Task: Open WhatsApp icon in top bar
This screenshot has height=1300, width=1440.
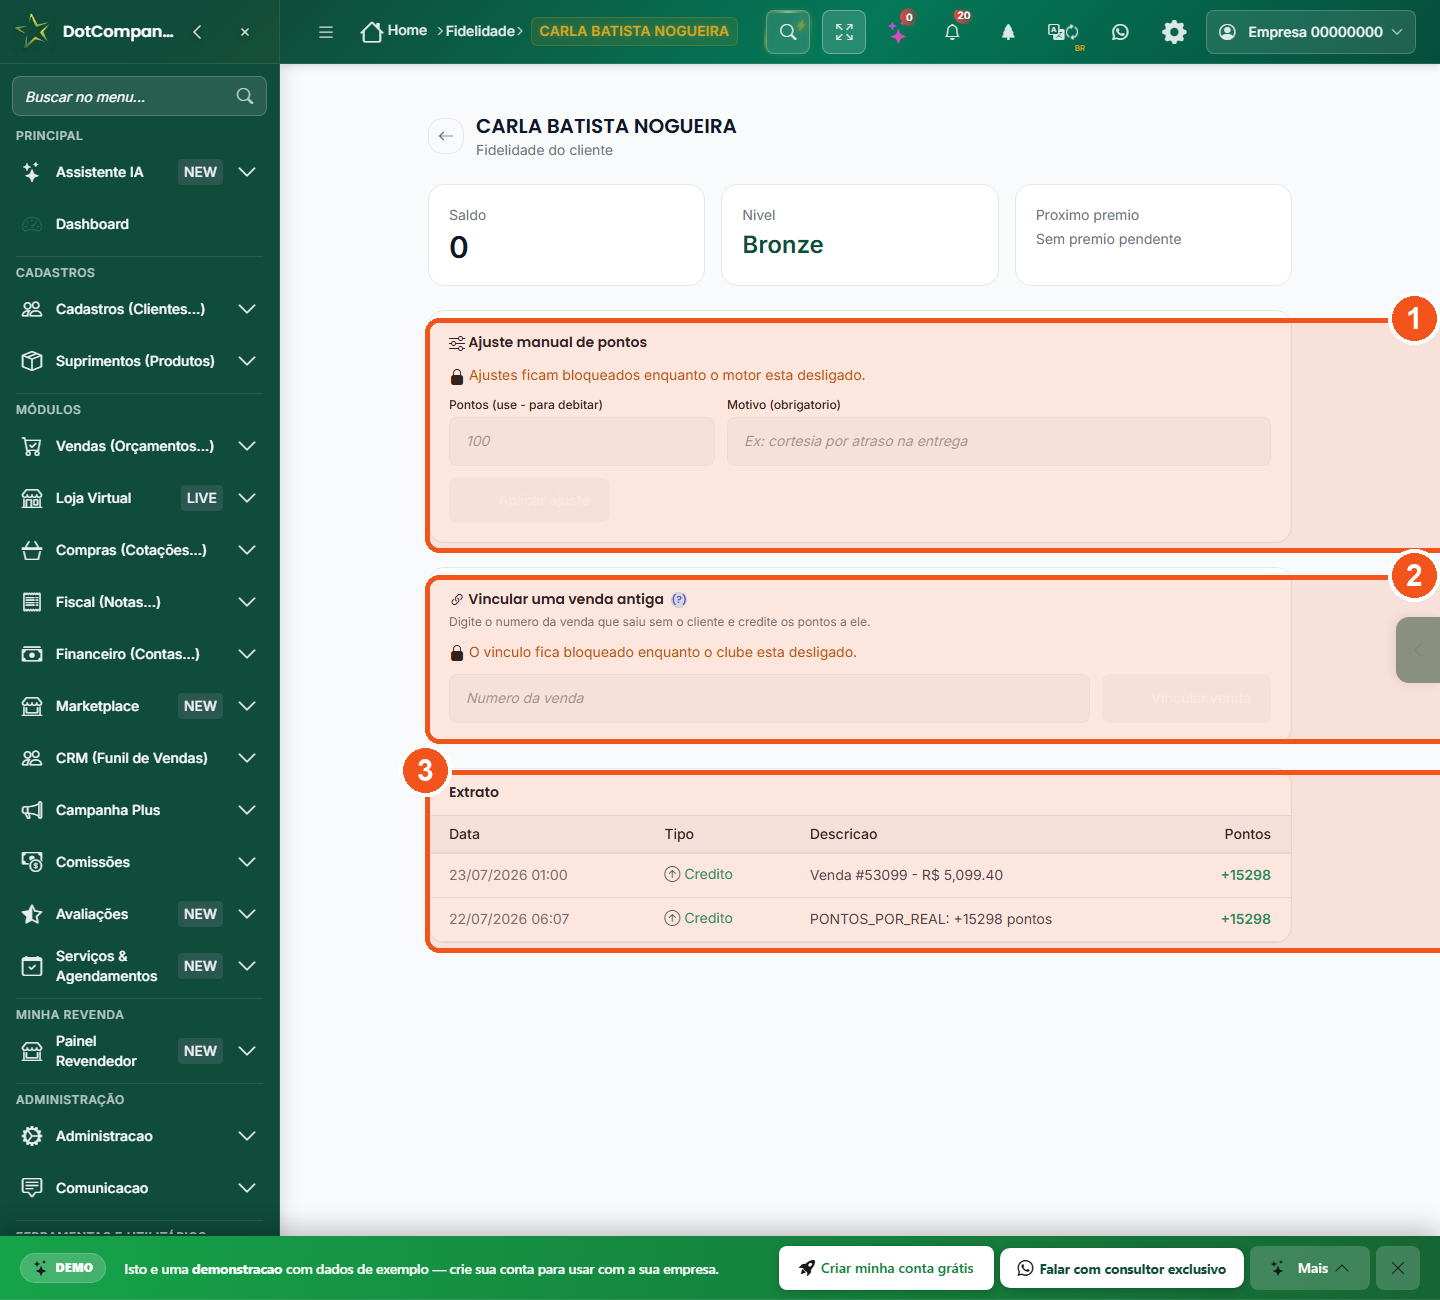Action: pos(1120,32)
